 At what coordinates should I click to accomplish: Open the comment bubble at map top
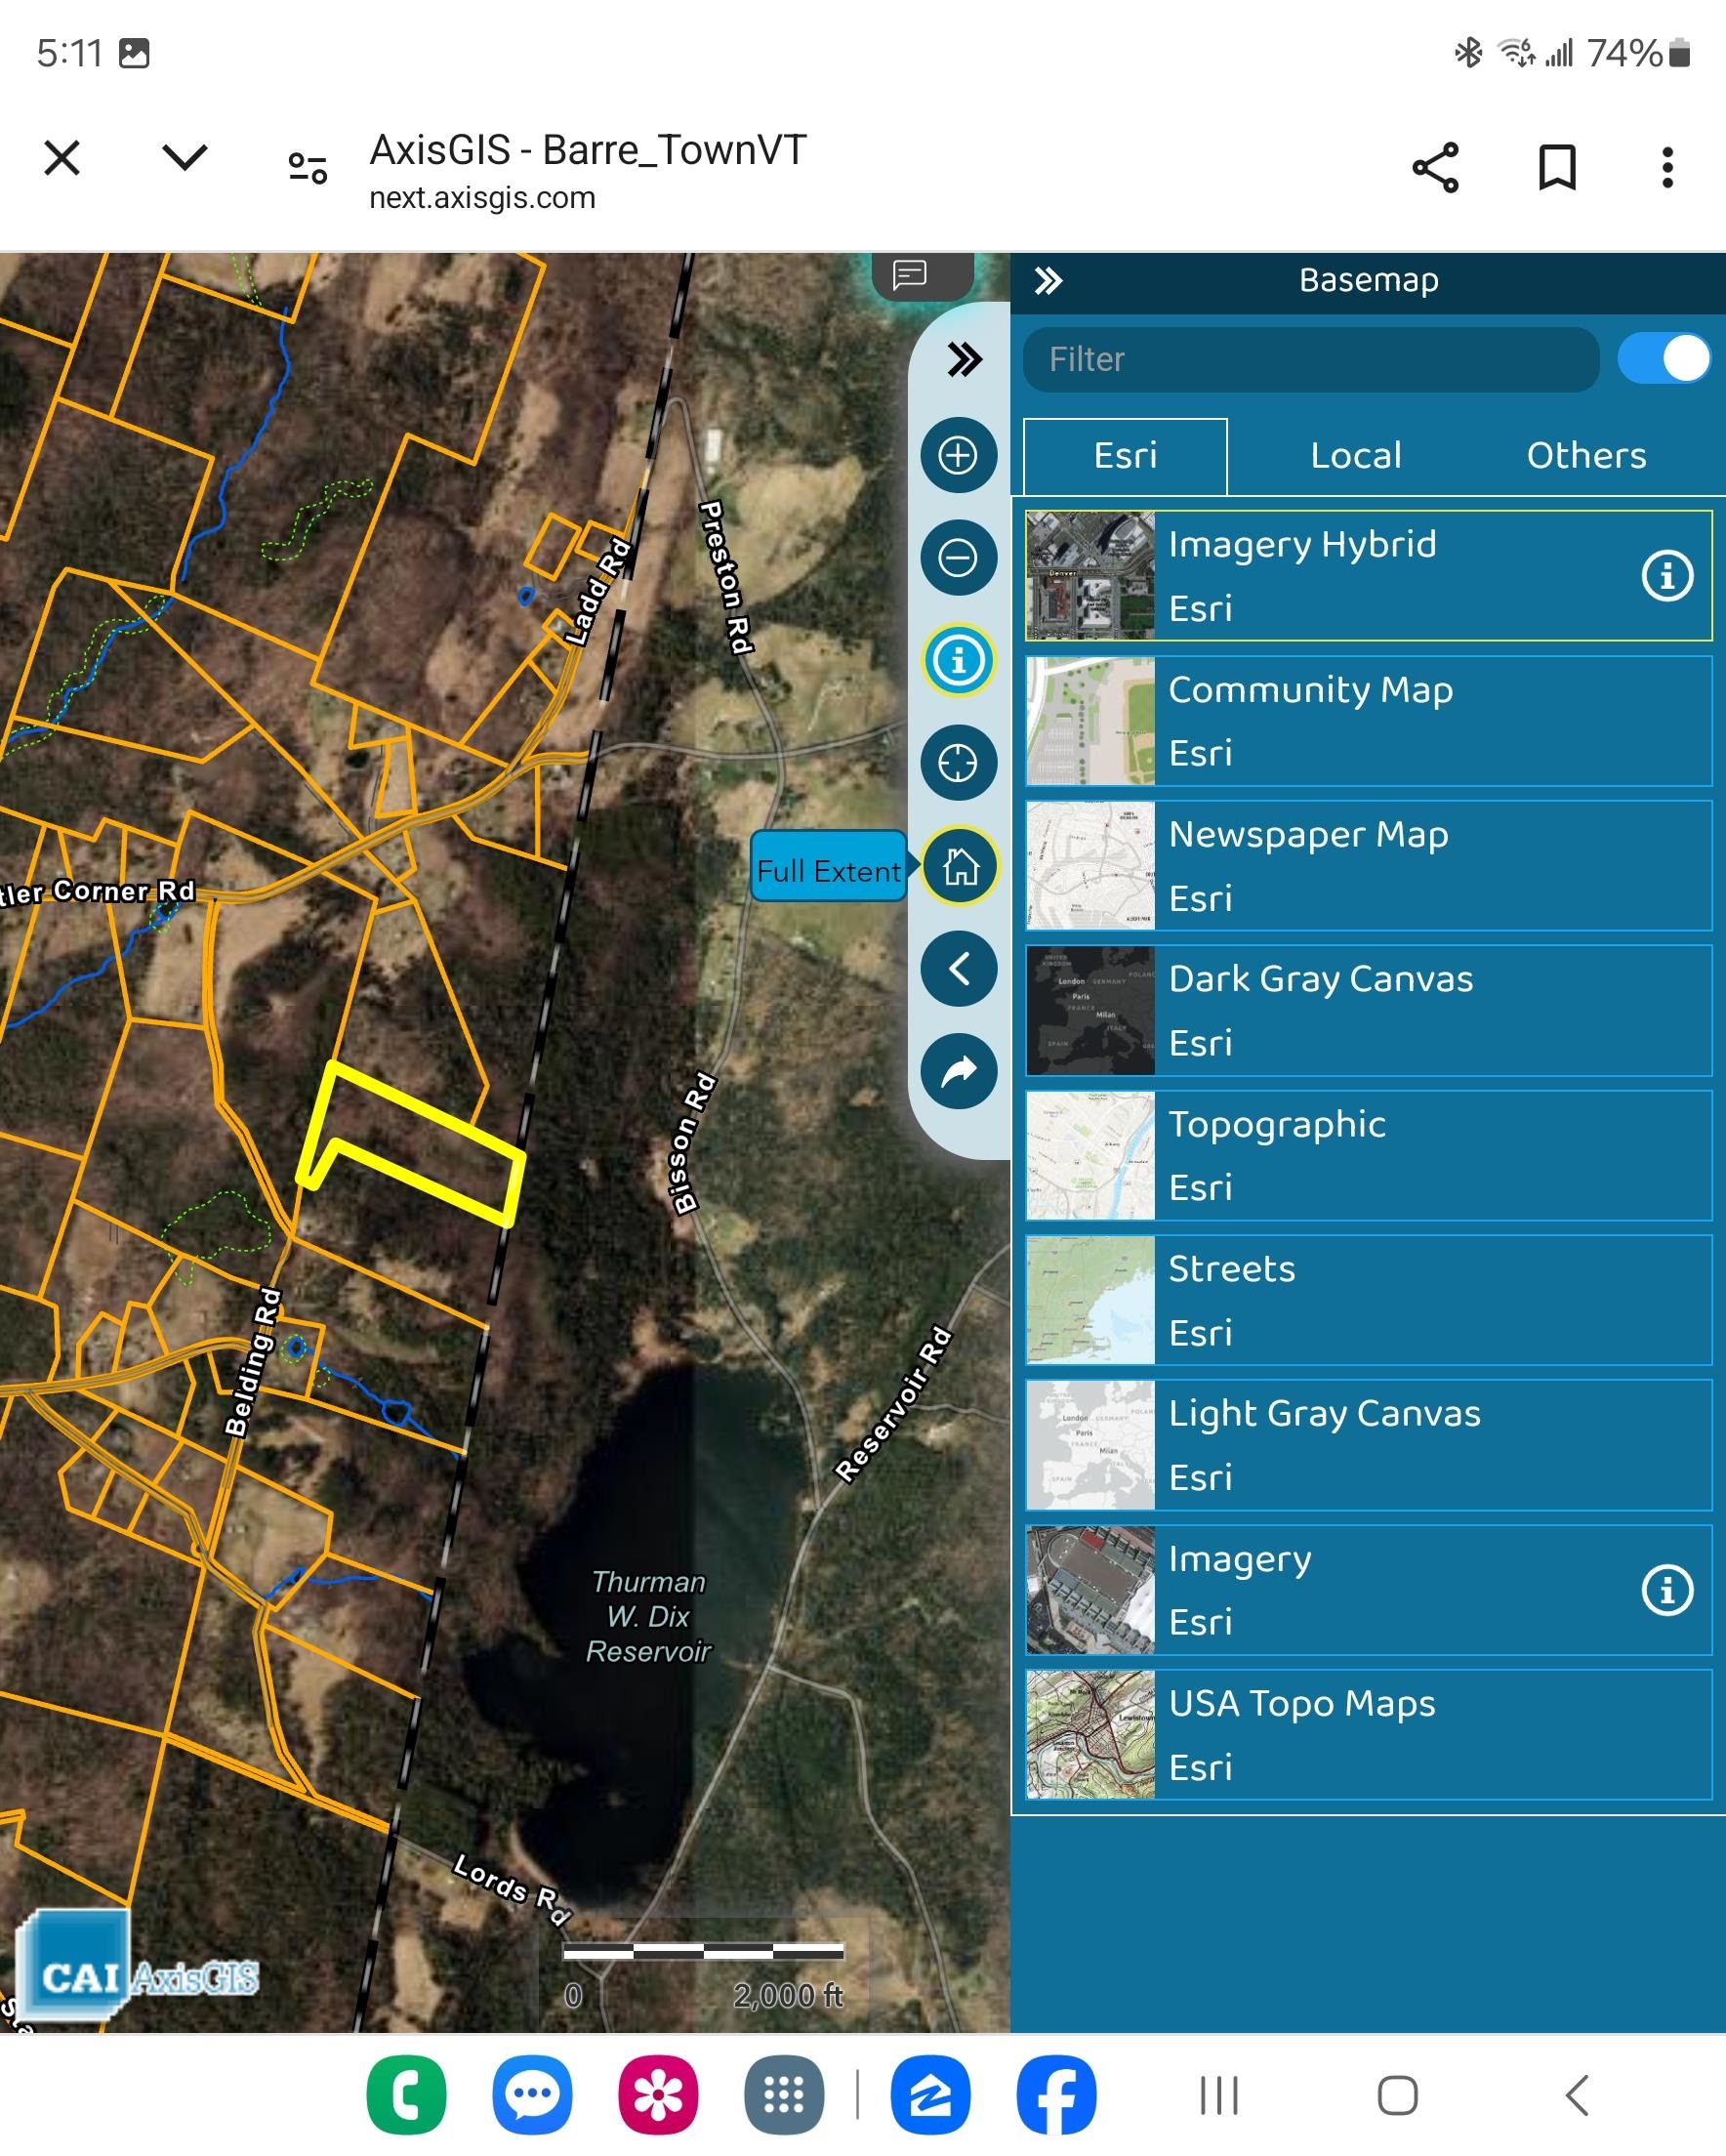(x=911, y=274)
